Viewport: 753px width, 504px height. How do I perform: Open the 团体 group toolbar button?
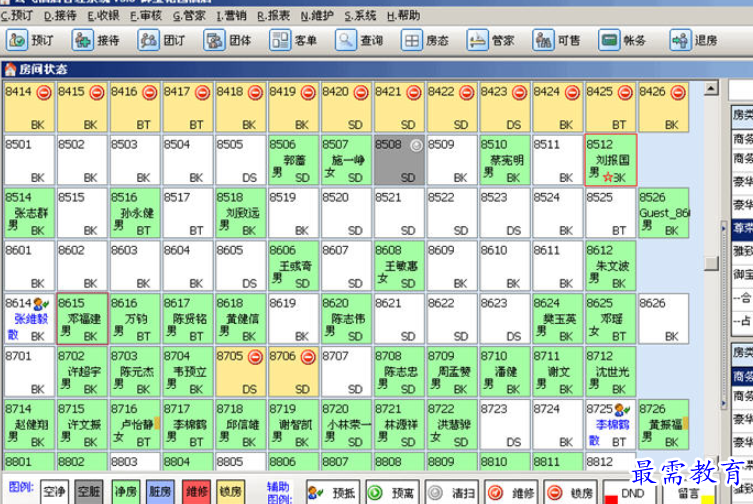(228, 40)
